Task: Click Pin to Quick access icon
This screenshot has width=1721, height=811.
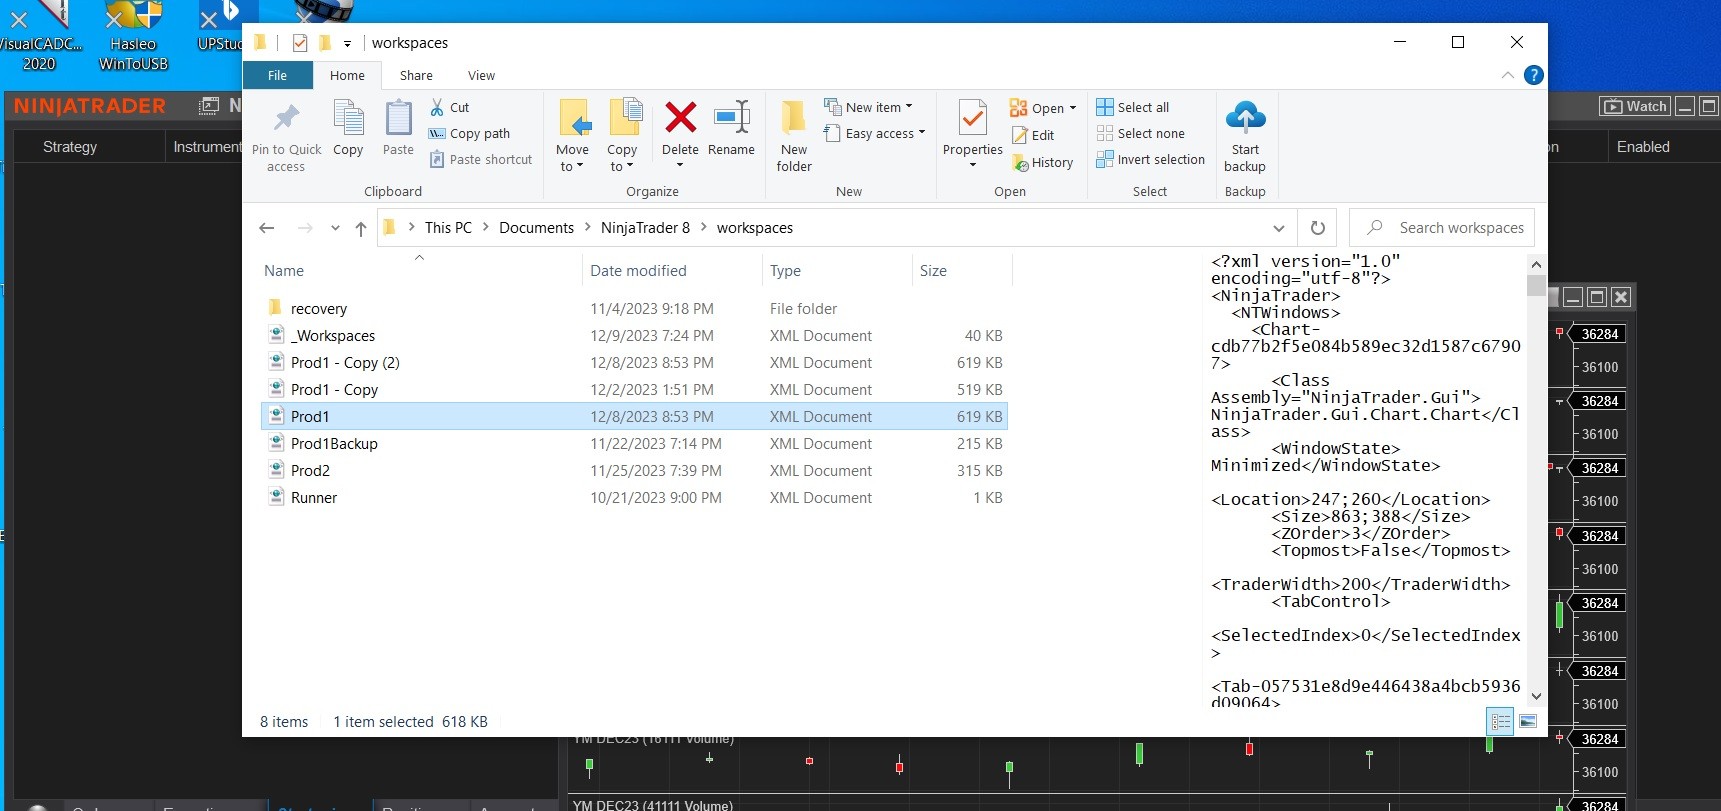Action: coord(286,119)
